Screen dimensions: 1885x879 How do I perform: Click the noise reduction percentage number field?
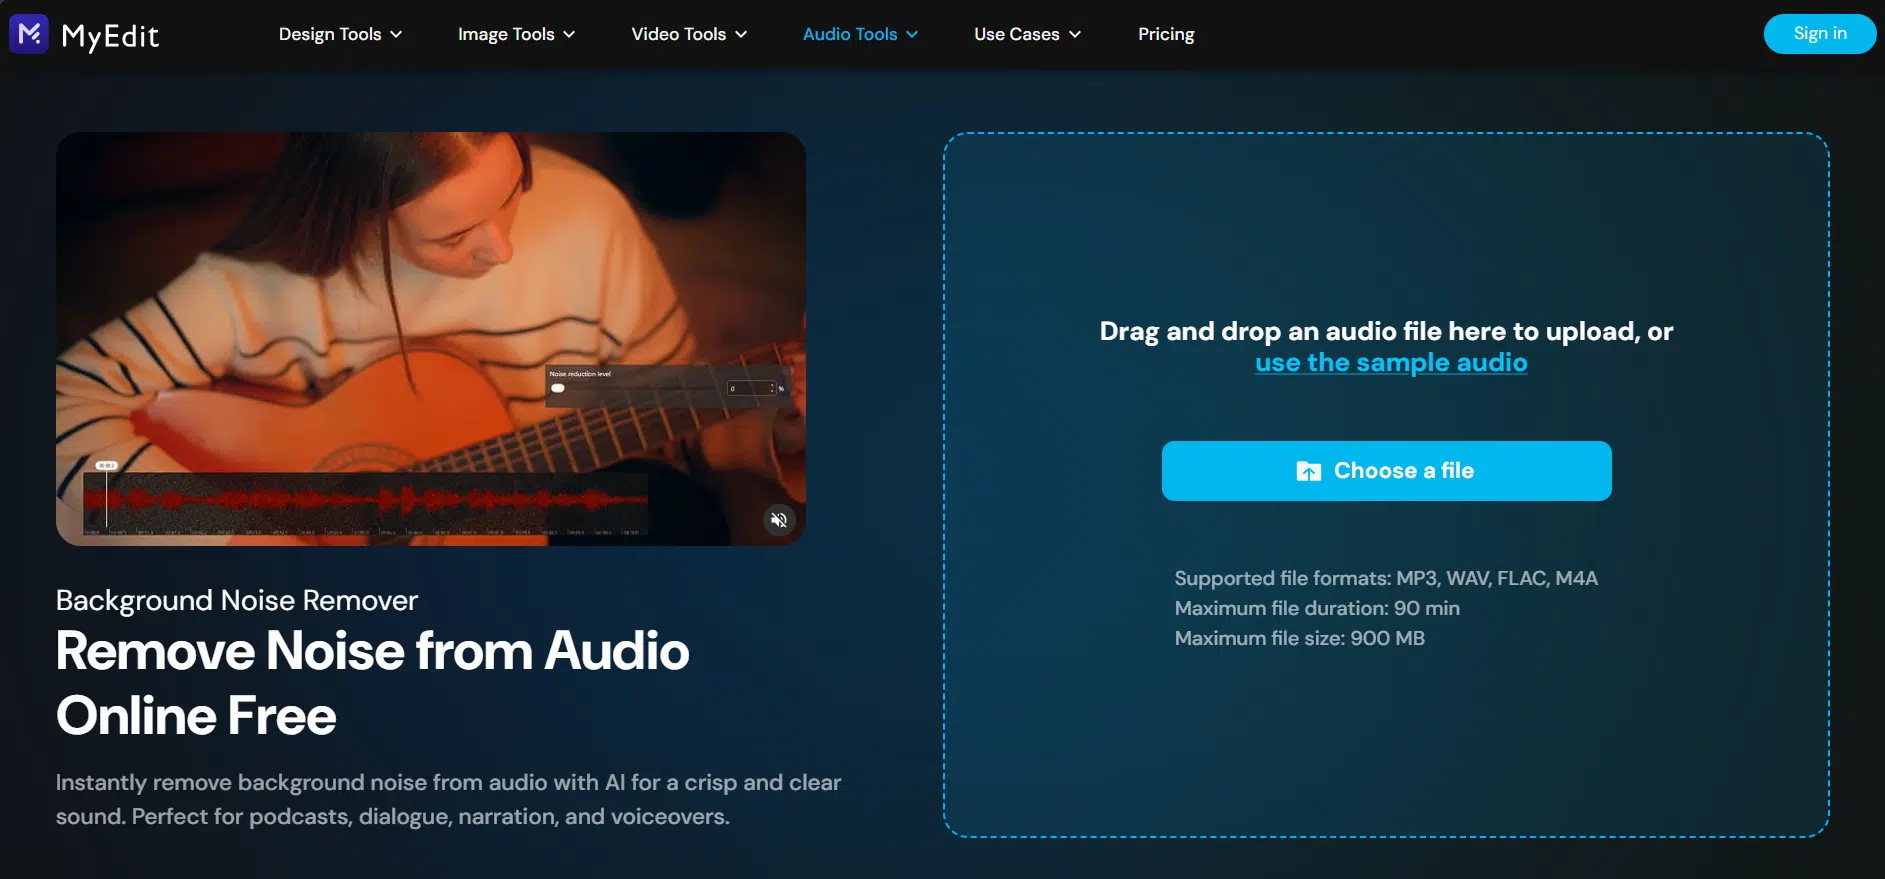[751, 388]
